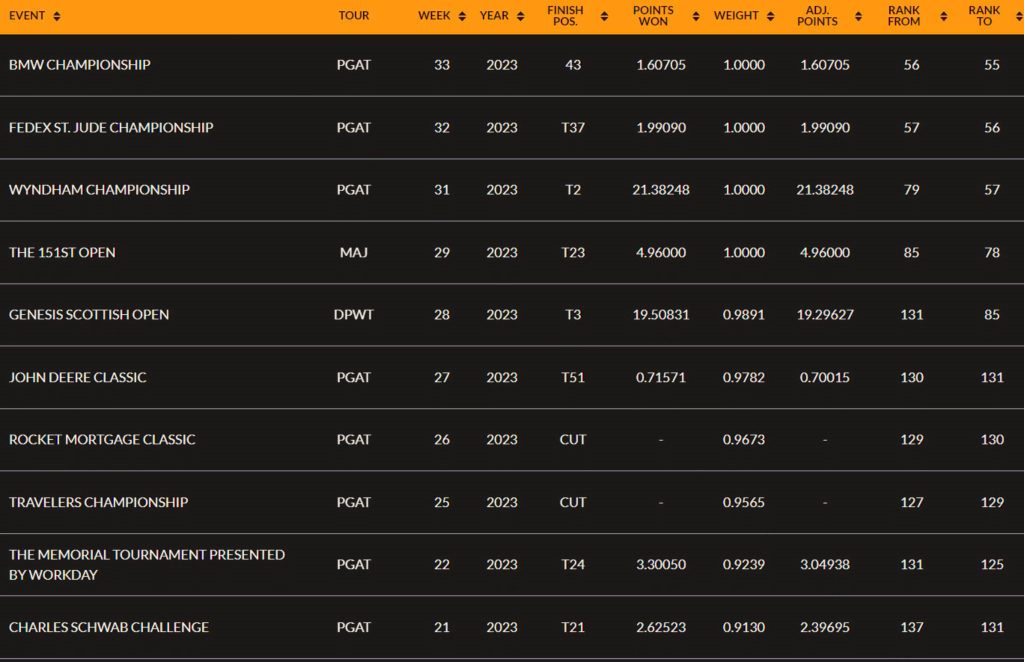Screen dimensions: 1024x662
Task: Select Rocket Mortgage Classic event name
Action: pyautogui.click(x=102, y=439)
